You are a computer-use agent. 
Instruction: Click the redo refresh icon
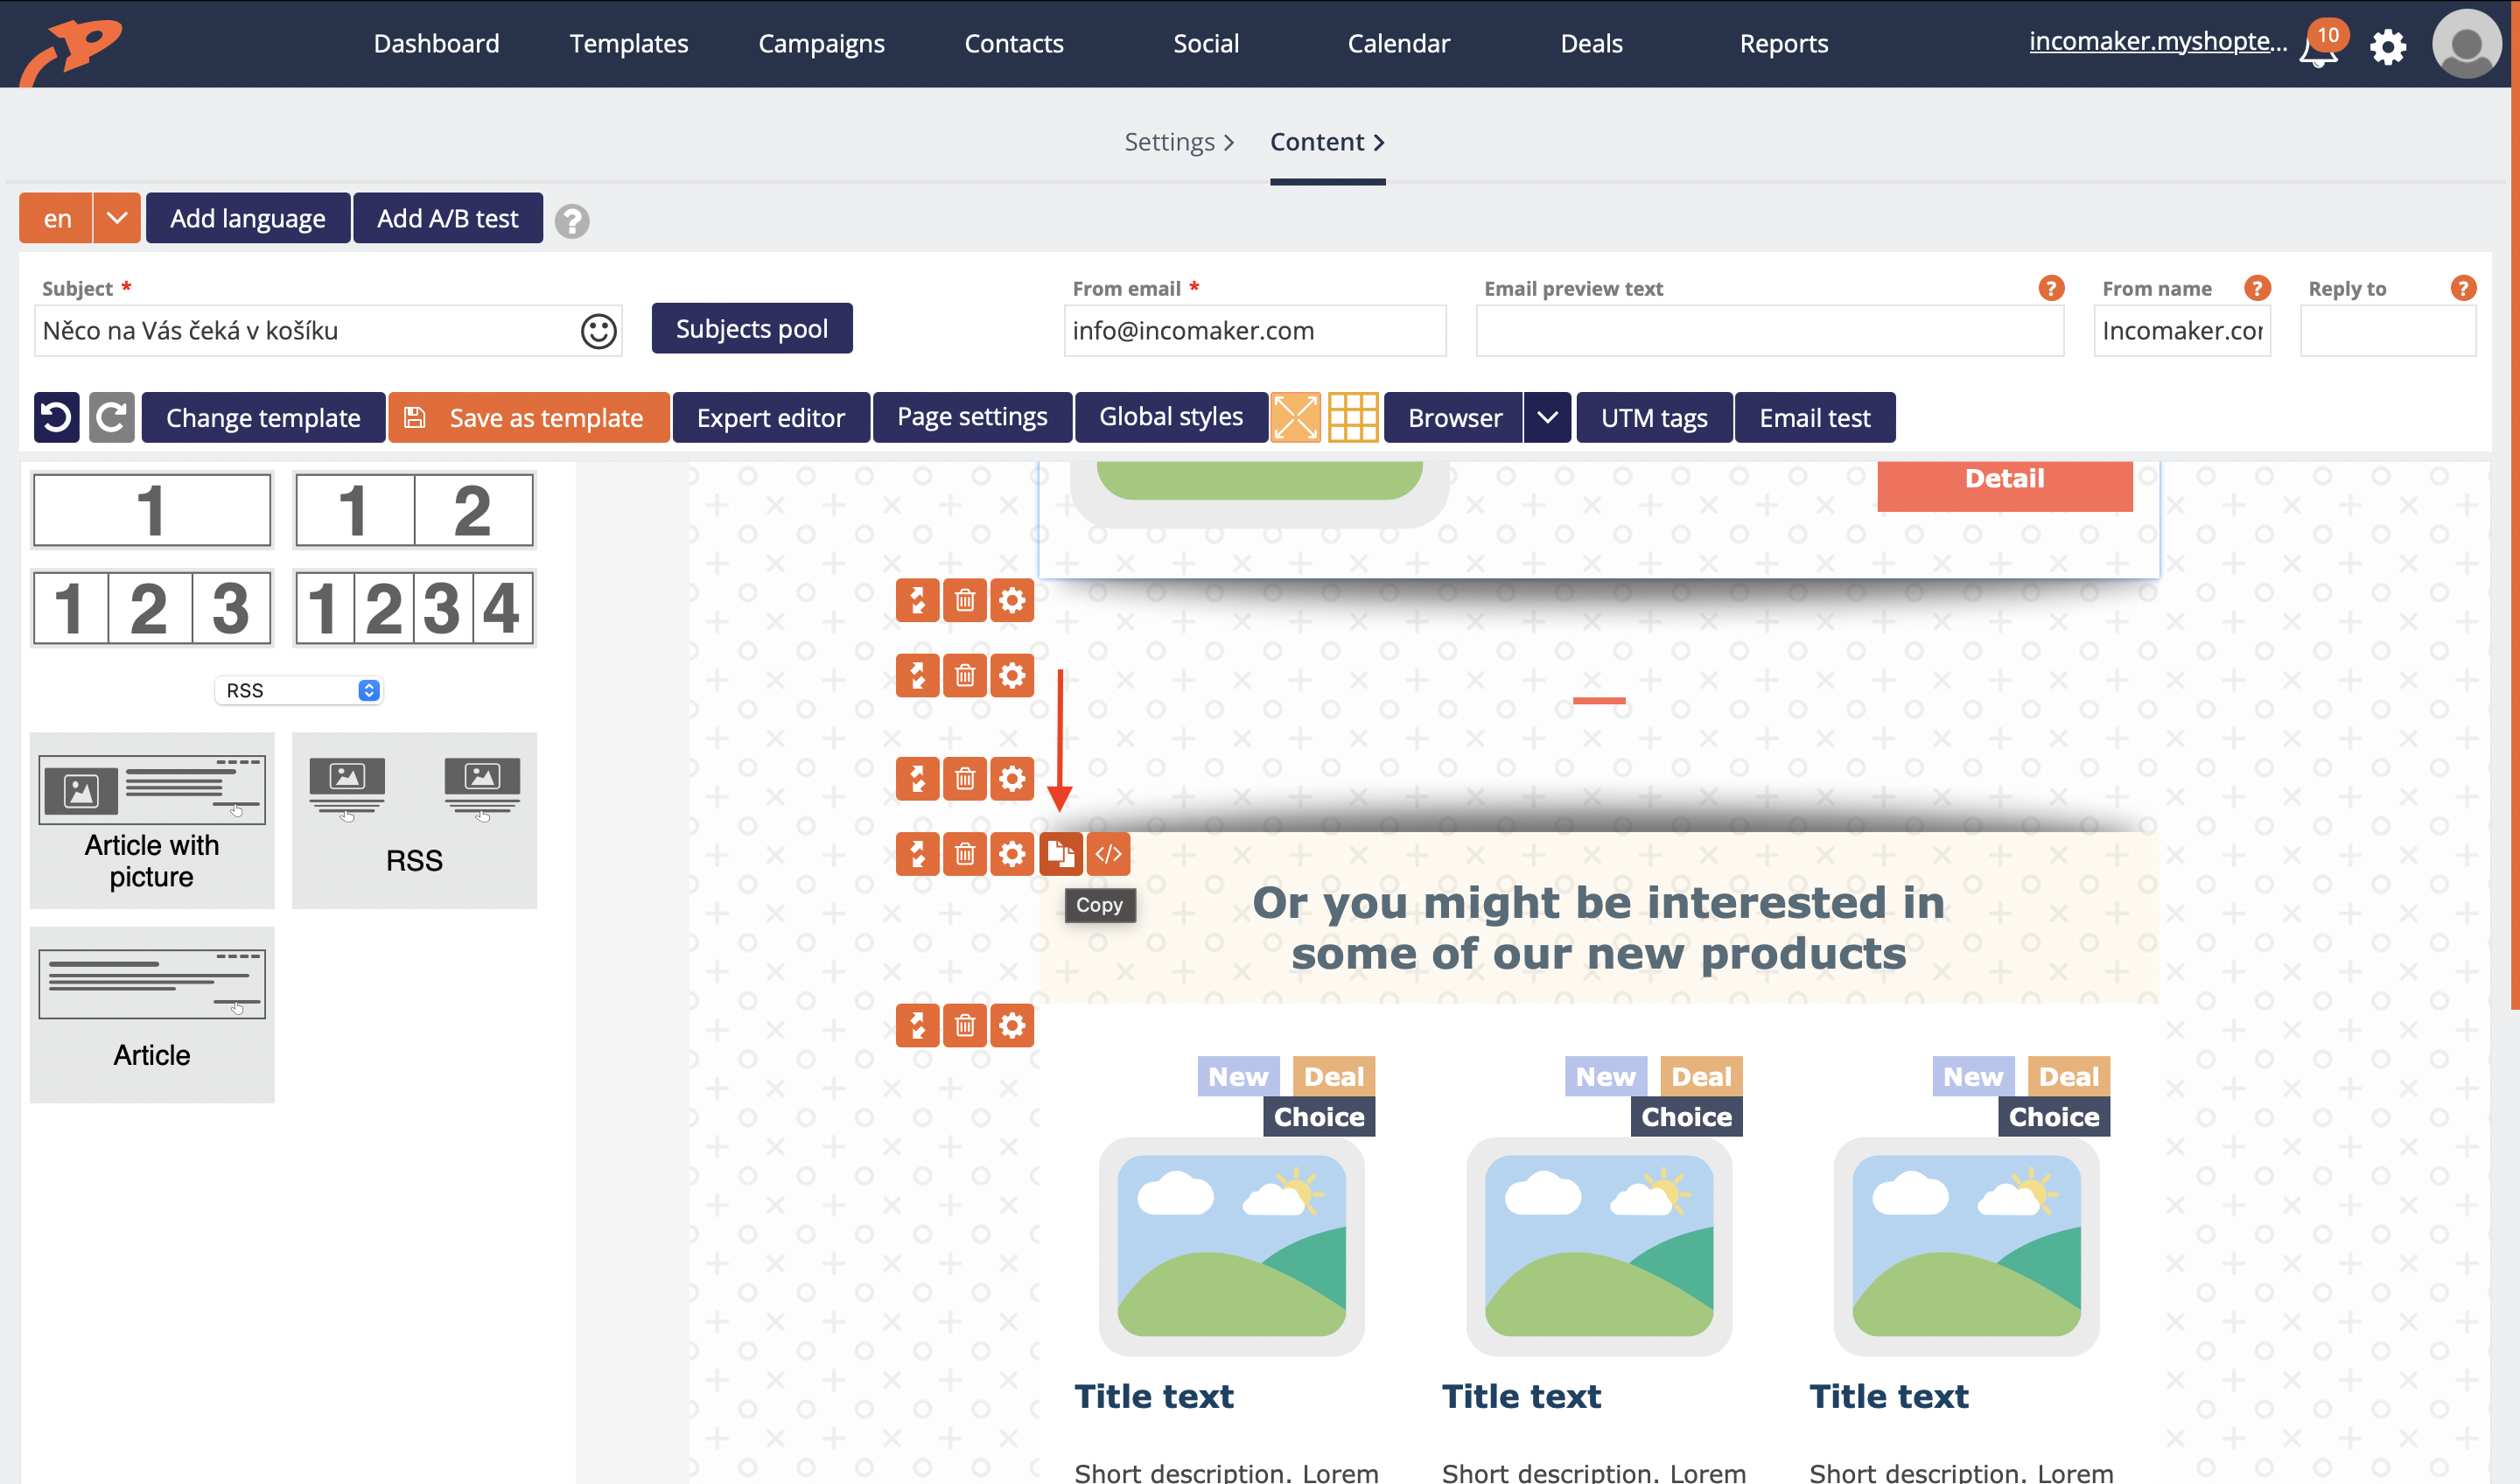tap(111, 416)
